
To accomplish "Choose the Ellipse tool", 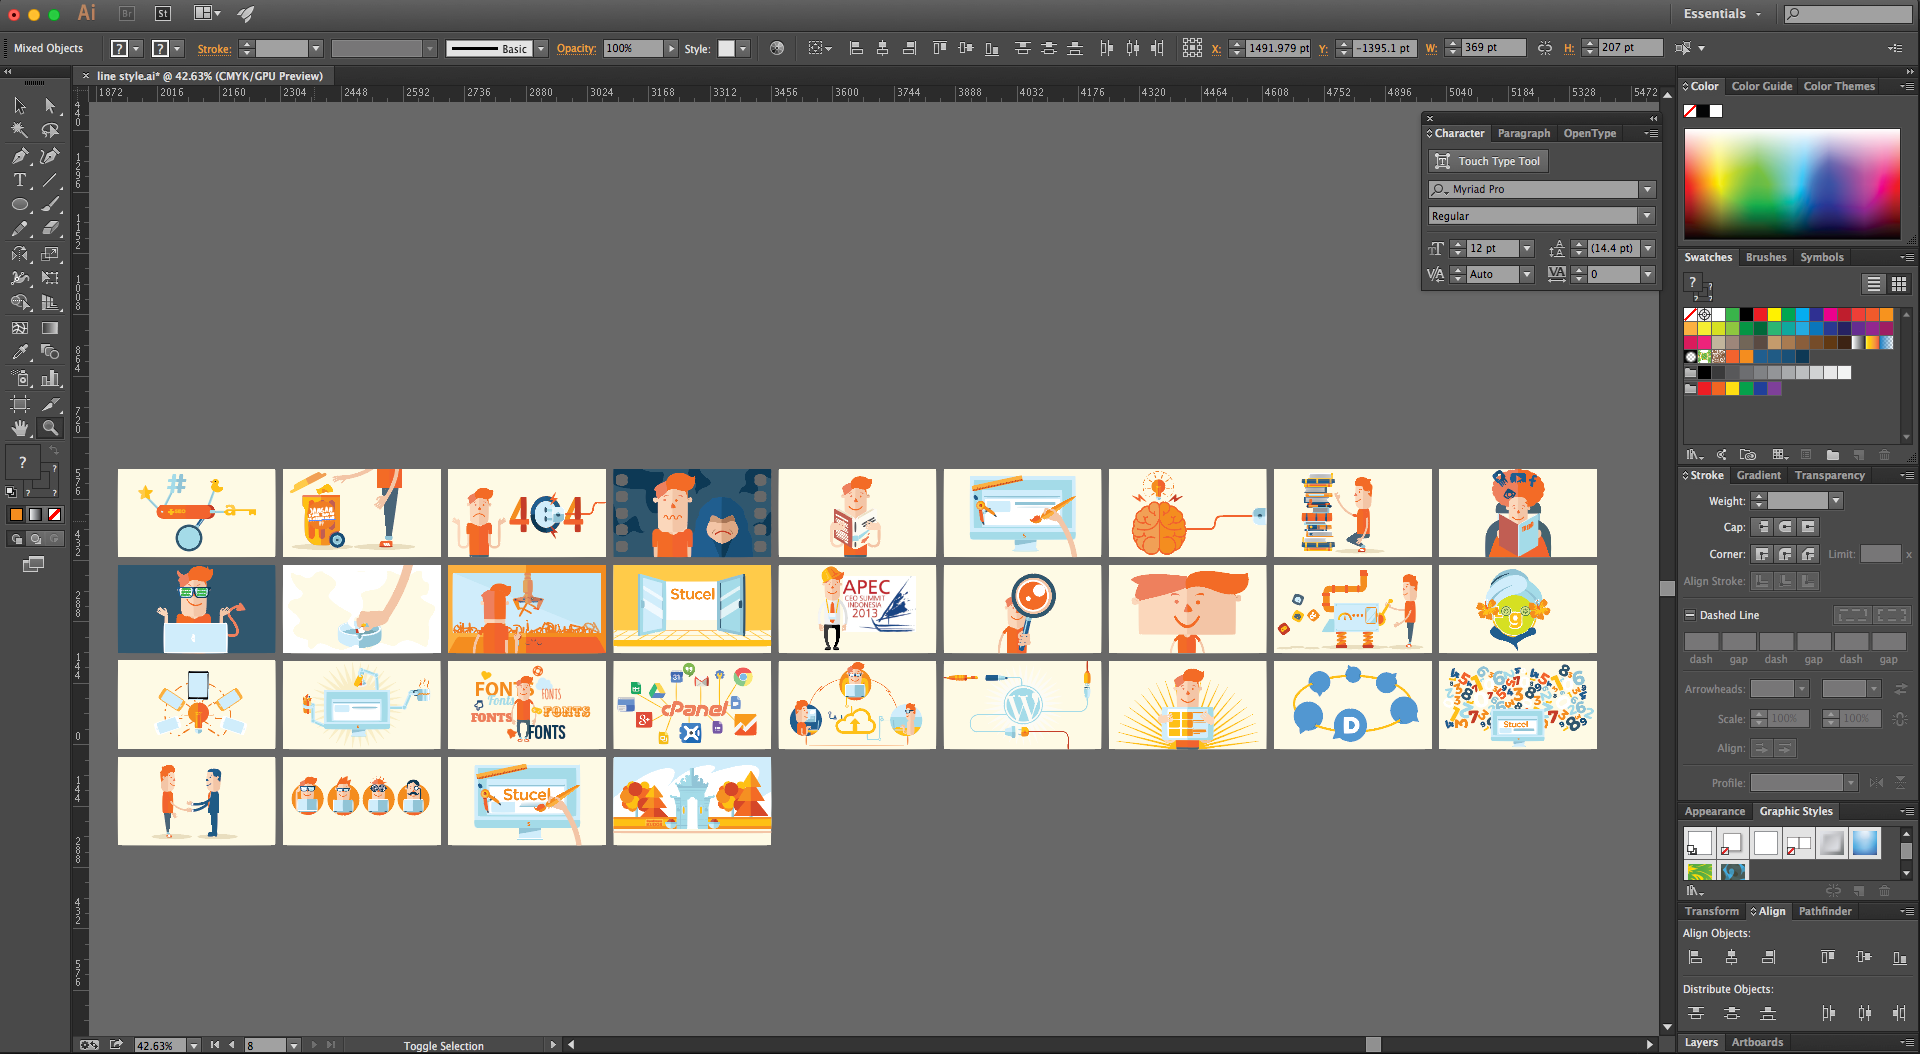I will pyautogui.click(x=20, y=204).
